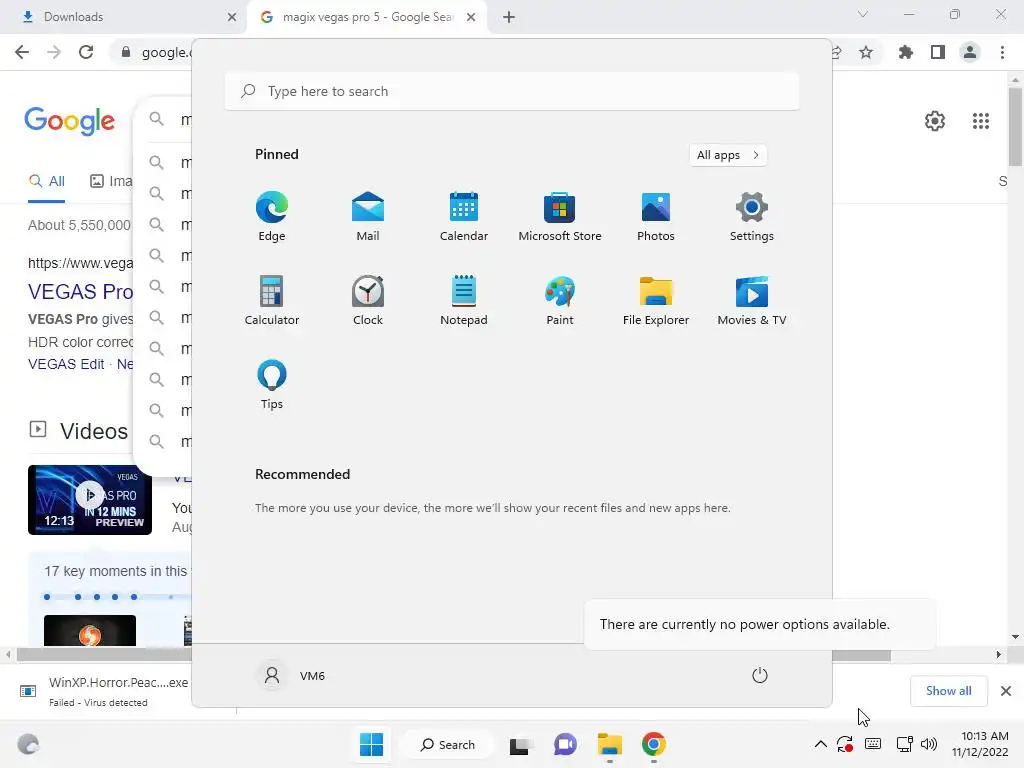
Task: Click the Google logo
Action: 69,121
